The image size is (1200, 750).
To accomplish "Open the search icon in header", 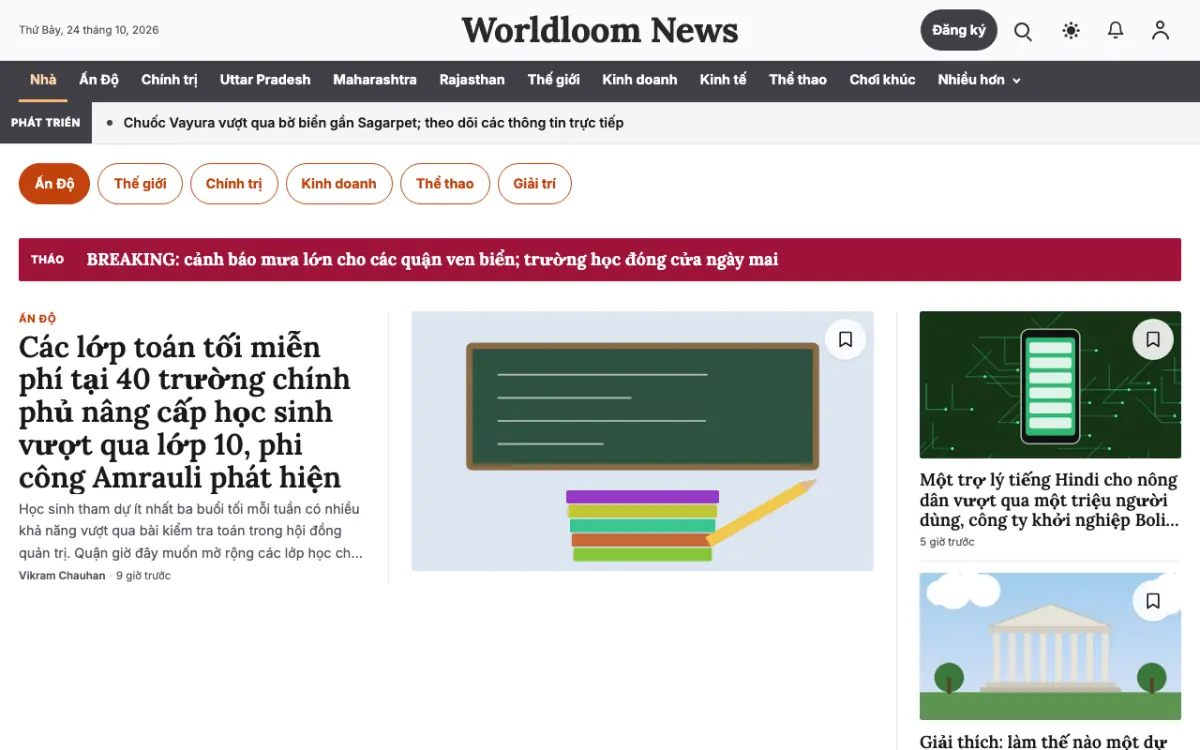I will tap(1023, 31).
